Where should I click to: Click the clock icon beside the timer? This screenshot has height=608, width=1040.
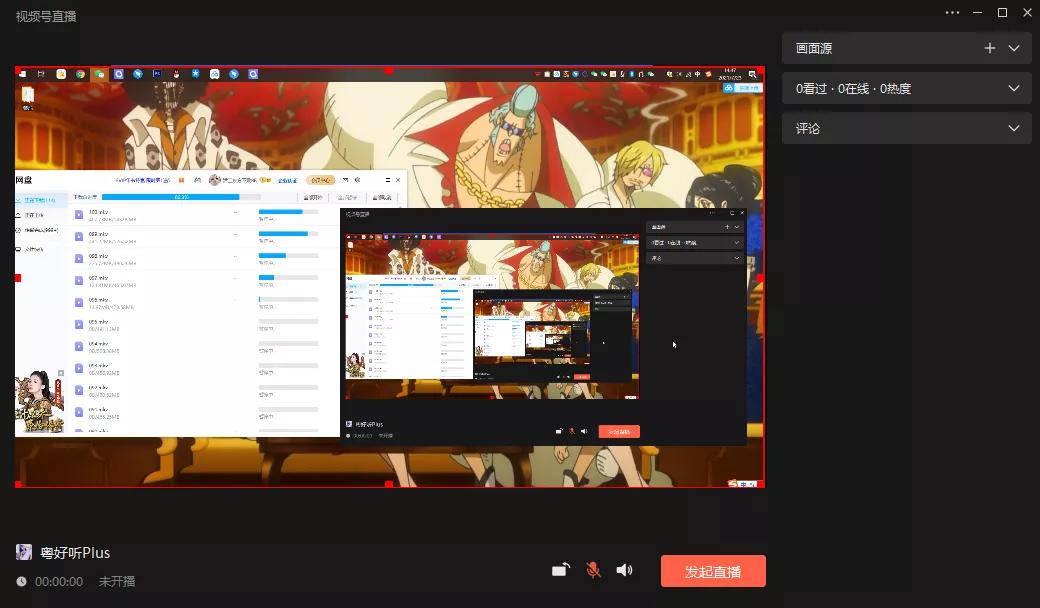(x=22, y=581)
